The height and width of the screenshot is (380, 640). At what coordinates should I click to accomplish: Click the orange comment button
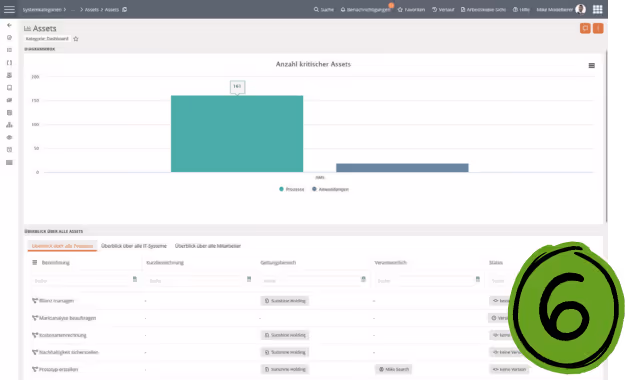[x=585, y=28]
